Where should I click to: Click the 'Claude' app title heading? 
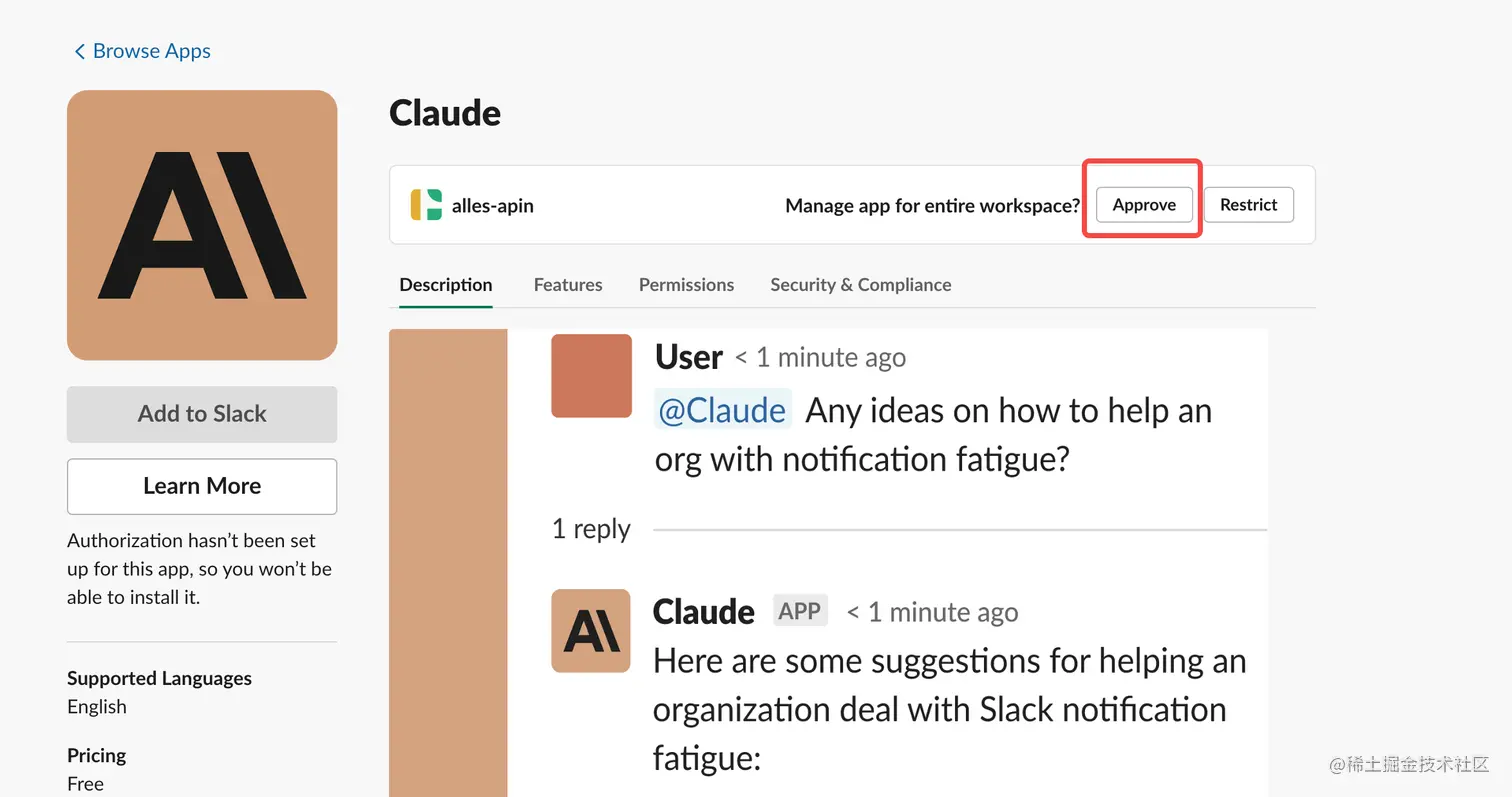[x=445, y=113]
